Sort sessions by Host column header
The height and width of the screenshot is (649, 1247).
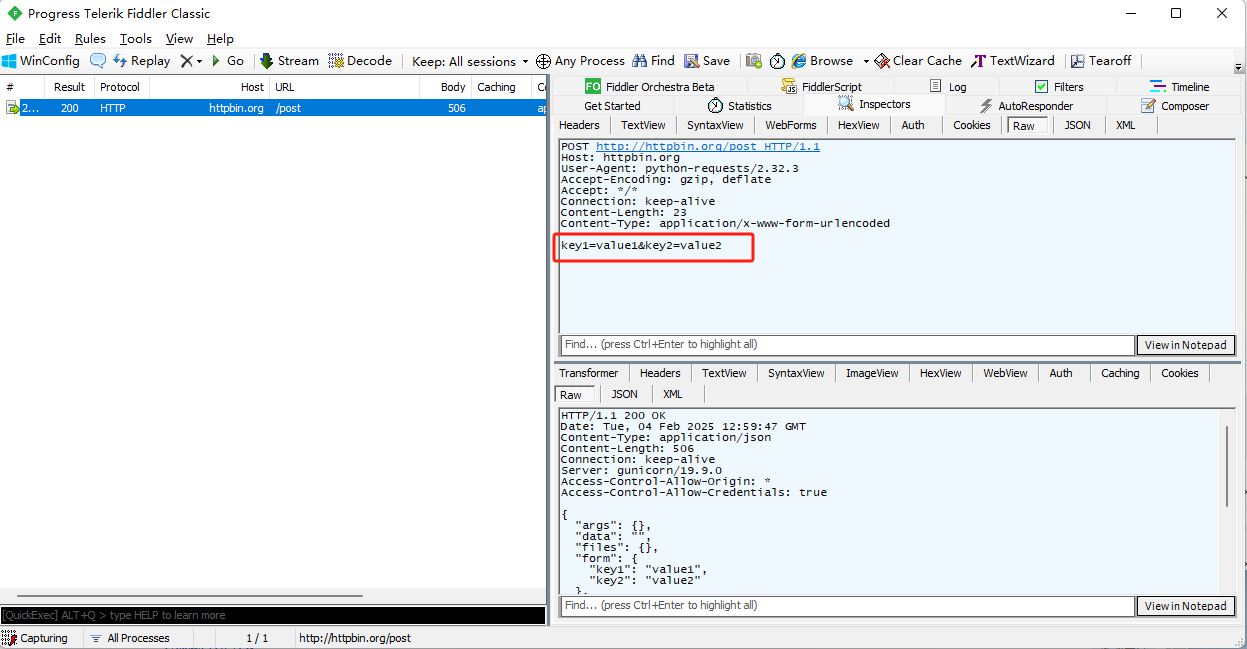coord(209,87)
